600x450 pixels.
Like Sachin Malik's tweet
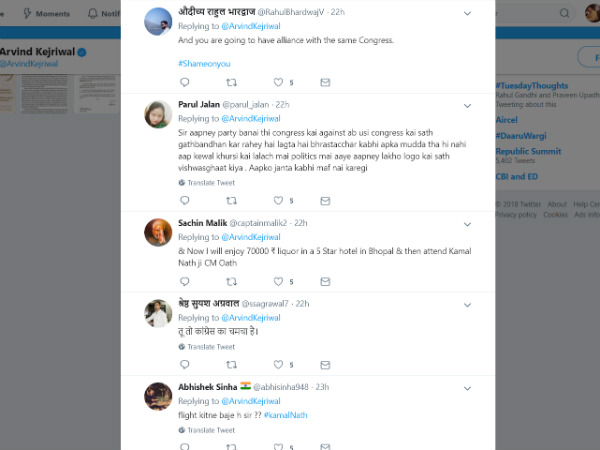[x=281, y=282]
